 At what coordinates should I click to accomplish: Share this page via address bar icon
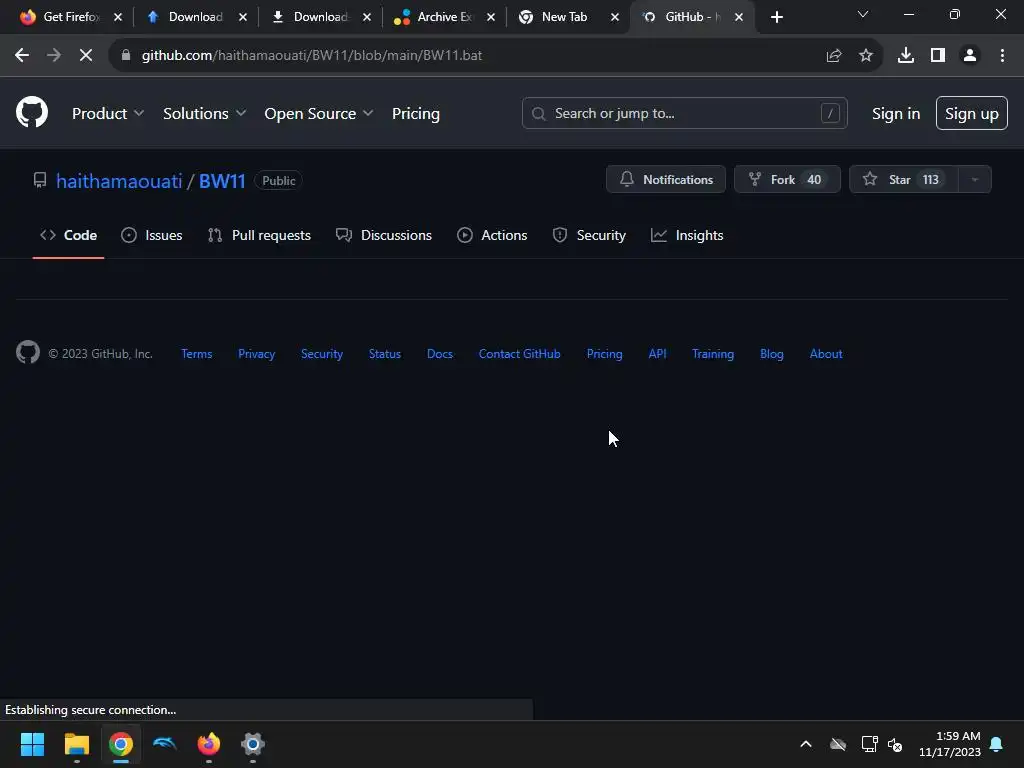(x=834, y=56)
